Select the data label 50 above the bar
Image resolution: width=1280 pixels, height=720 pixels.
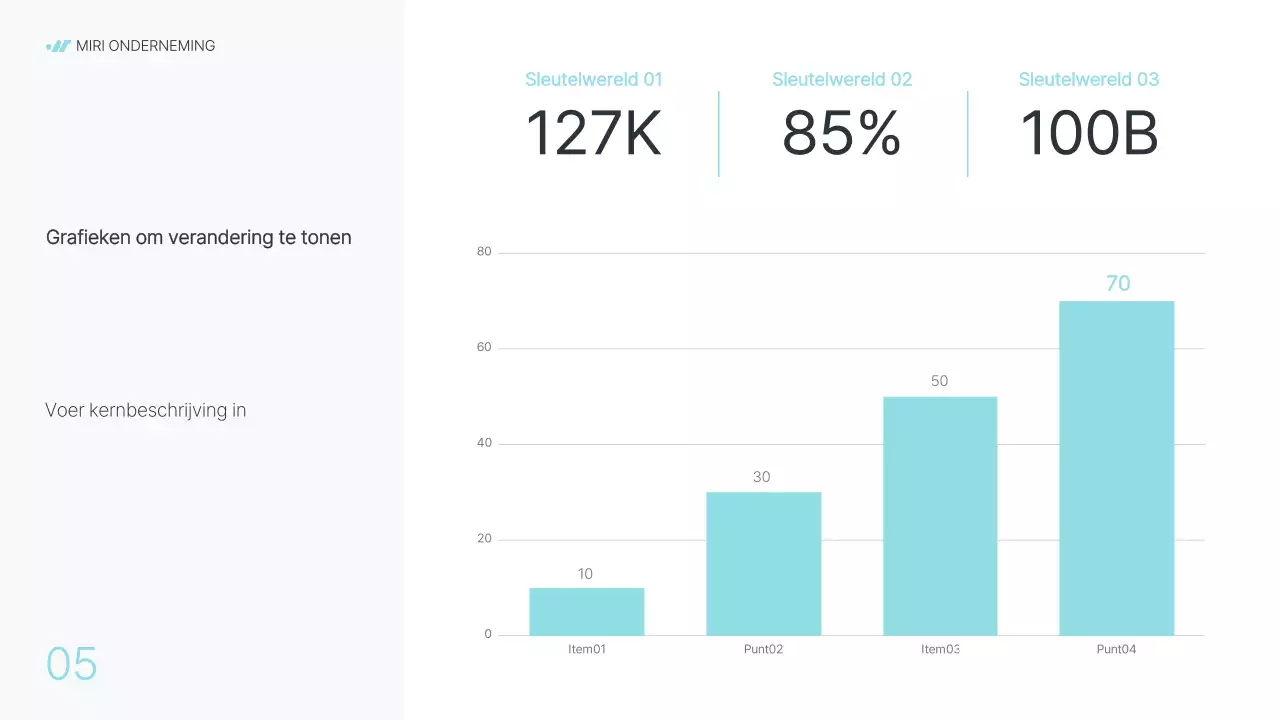click(939, 381)
